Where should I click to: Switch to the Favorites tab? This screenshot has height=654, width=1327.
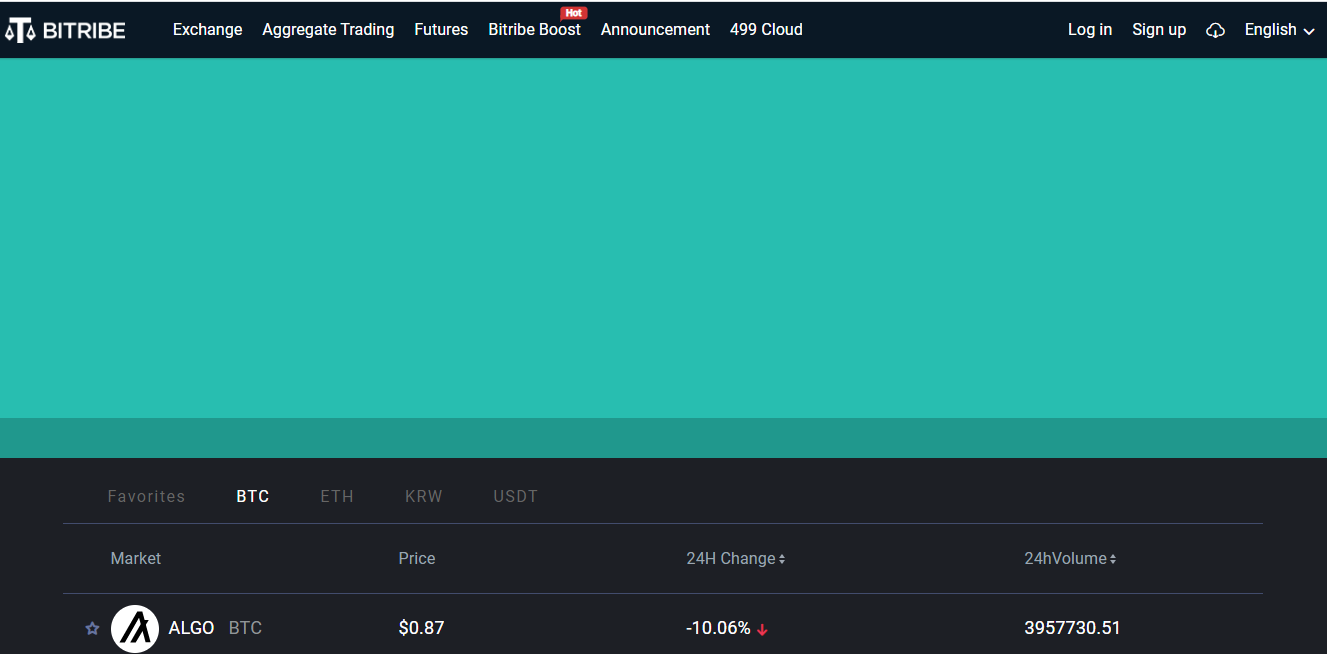(x=146, y=496)
